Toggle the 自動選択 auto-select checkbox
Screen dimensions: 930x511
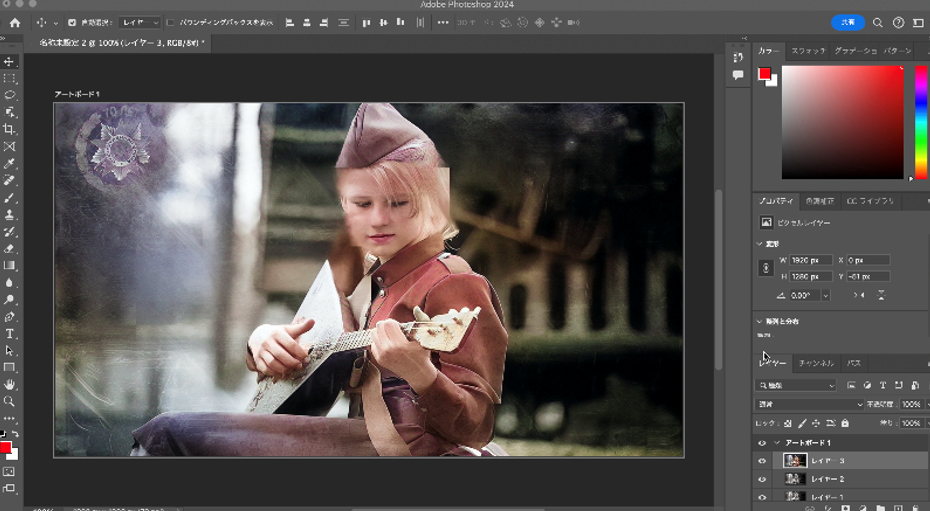pos(71,22)
